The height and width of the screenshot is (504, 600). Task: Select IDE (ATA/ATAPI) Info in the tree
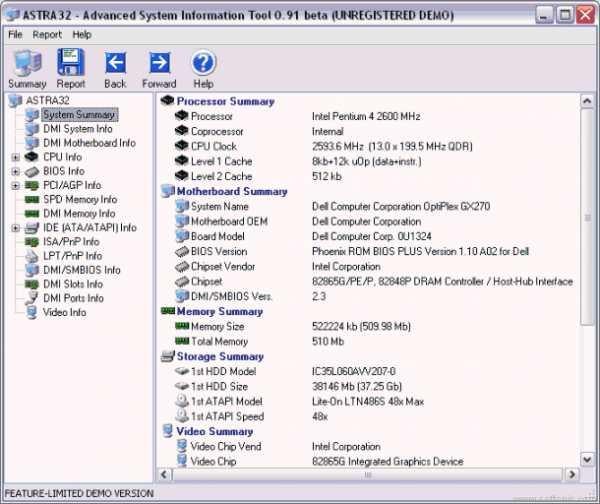(90, 228)
